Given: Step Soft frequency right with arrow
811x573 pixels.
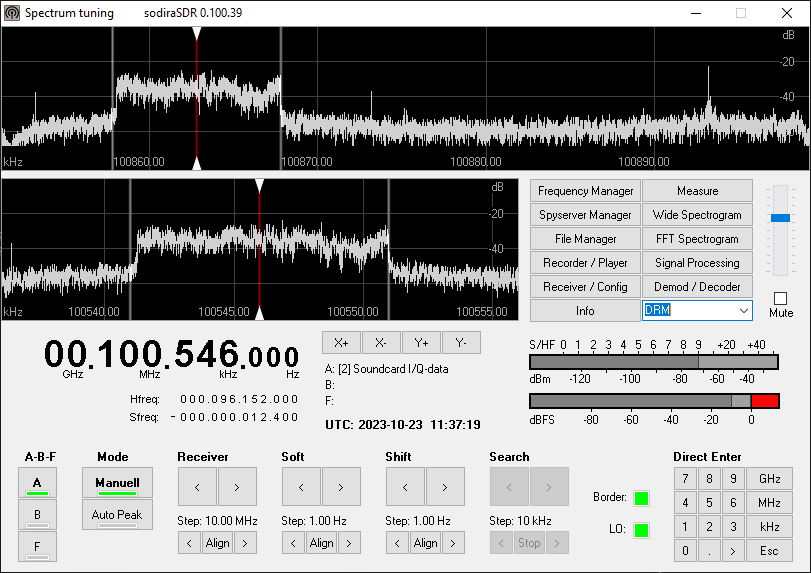Looking at the screenshot, I should (341, 487).
